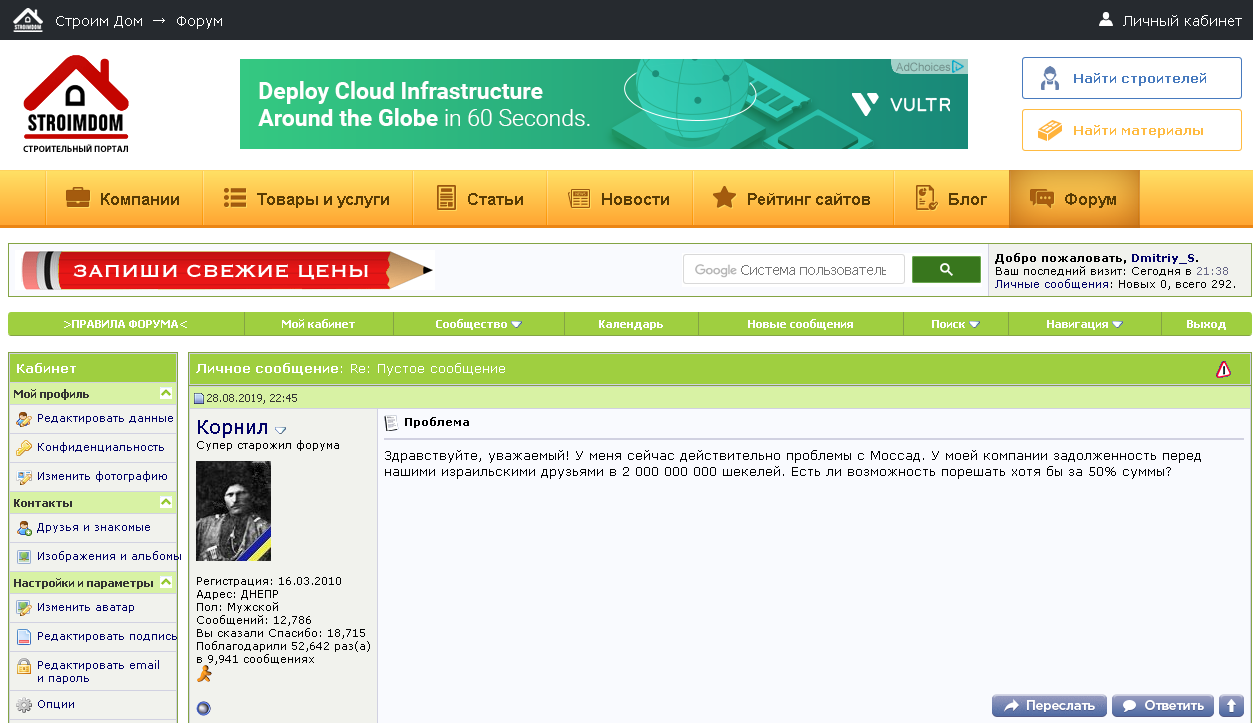
Task: Open Рейтинг сайтов section
Action: click(792, 199)
